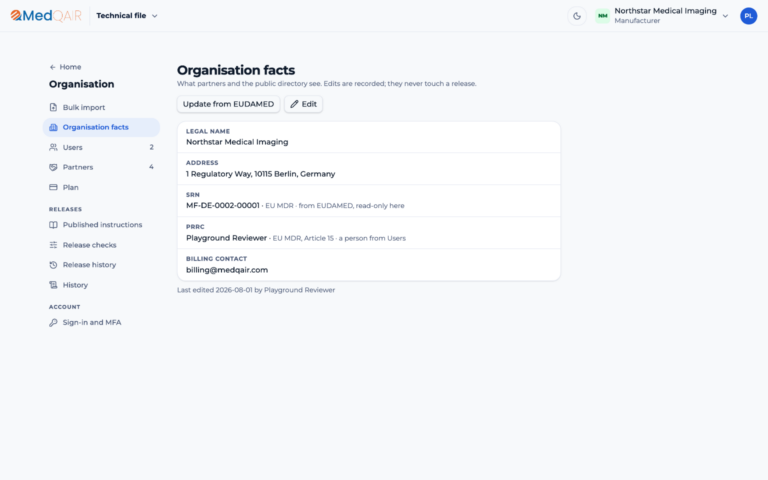Open the Technical file dropdown
Screen dimensions: 768x480
point(127,16)
